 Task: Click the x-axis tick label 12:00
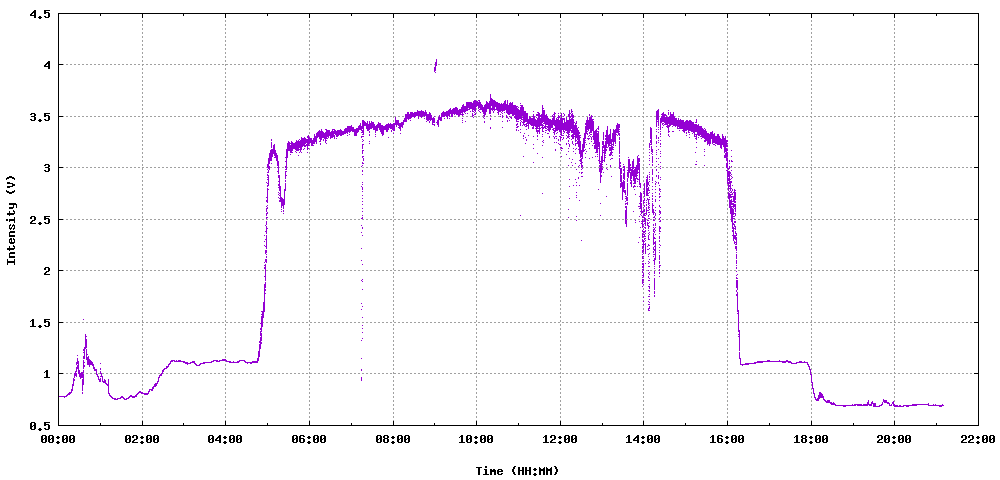point(560,439)
